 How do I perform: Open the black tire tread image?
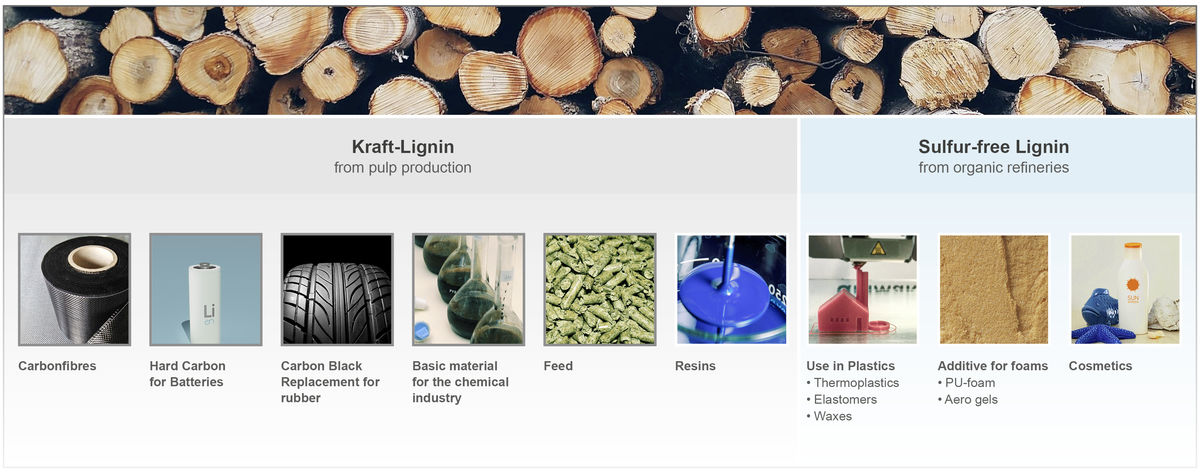337,290
